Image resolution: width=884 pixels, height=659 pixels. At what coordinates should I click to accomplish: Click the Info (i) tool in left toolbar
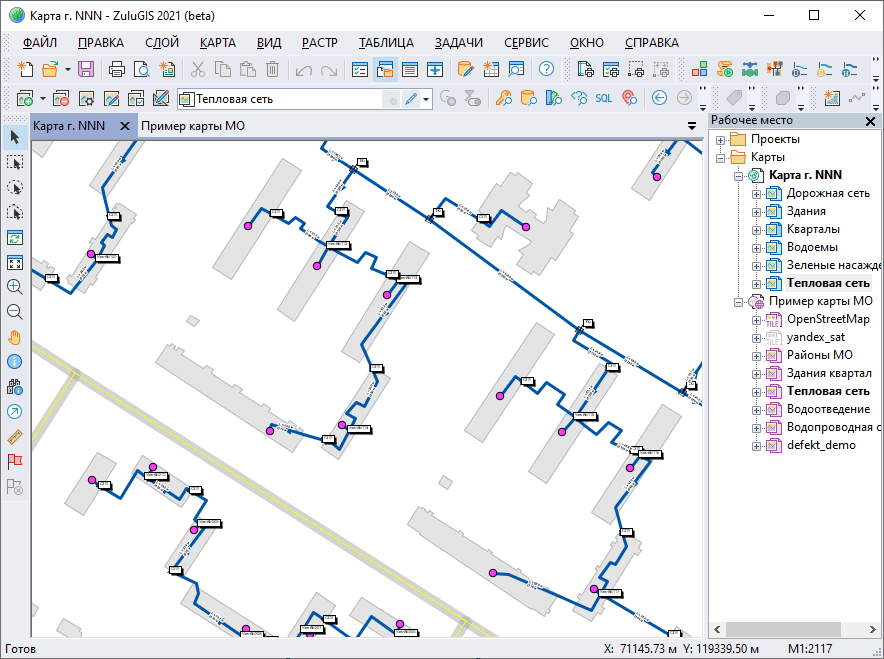click(x=15, y=361)
